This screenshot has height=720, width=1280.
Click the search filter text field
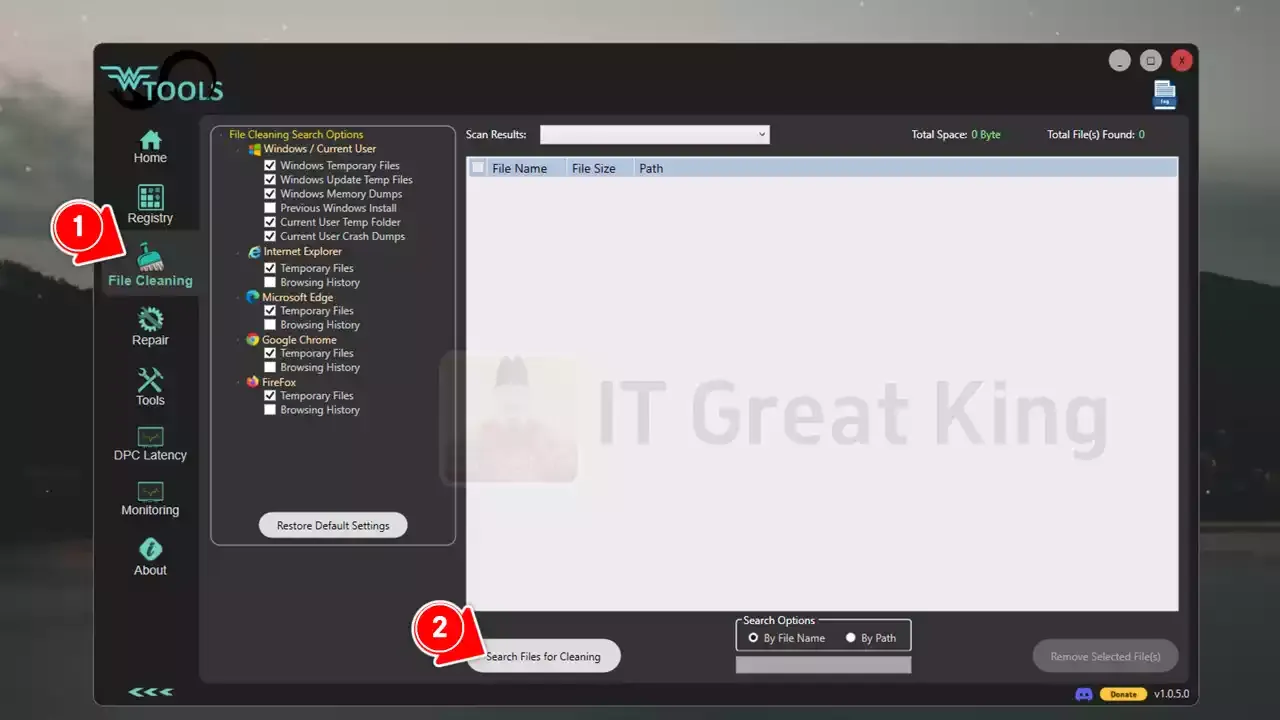pyautogui.click(x=823, y=665)
